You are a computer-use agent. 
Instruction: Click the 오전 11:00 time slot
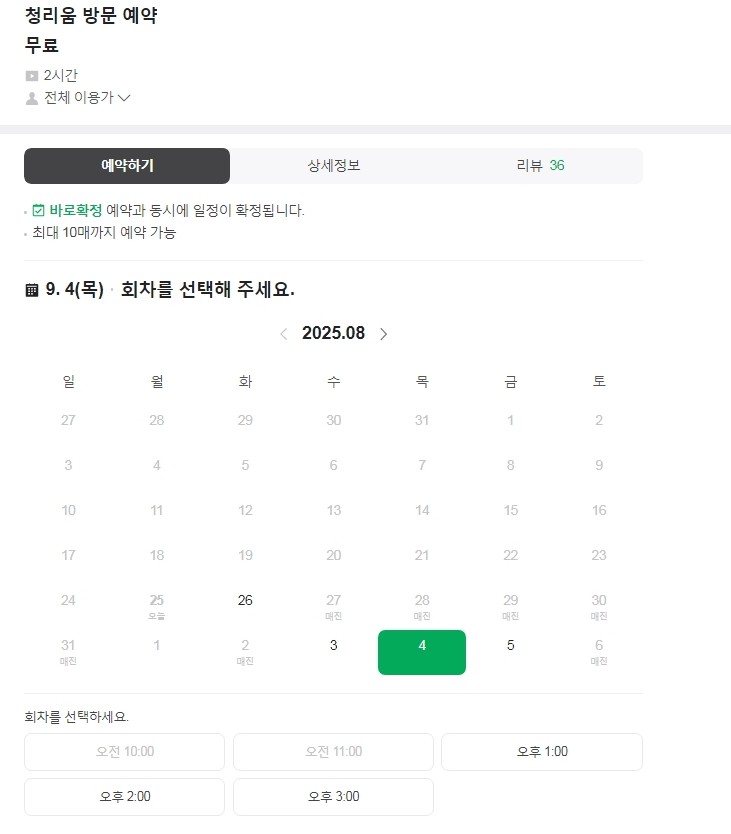click(x=333, y=752)
